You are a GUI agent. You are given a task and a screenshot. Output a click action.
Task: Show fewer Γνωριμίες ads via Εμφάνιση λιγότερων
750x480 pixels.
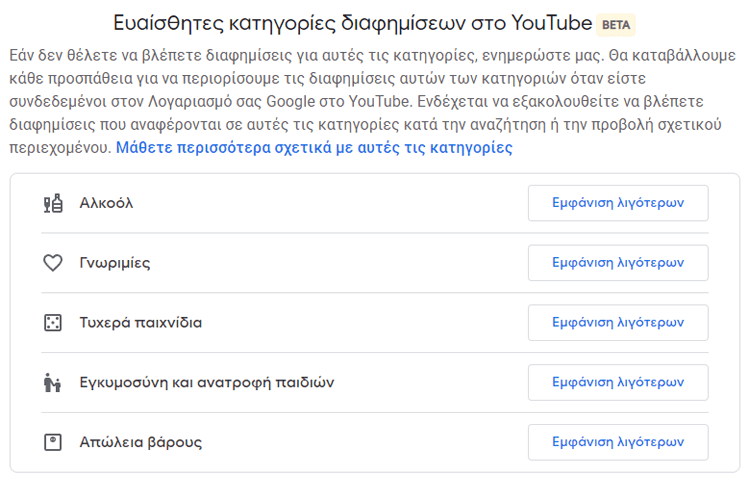click(x=618, y=263)
